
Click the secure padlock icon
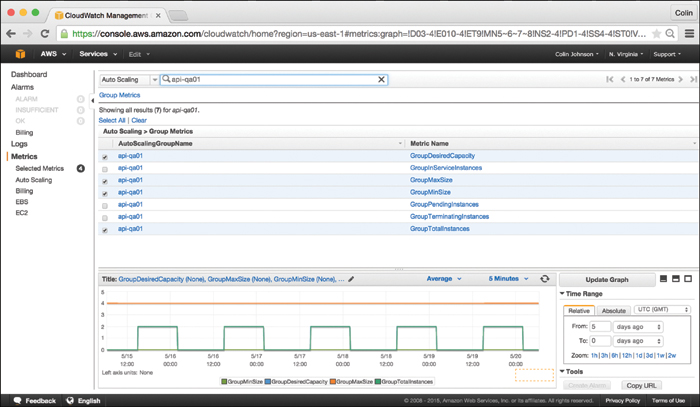[x=64, y=34]
